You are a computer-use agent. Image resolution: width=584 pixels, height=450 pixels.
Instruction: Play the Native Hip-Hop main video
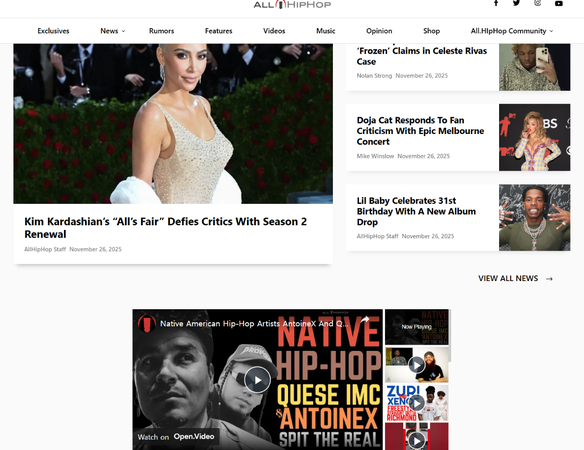pos(257,380)
